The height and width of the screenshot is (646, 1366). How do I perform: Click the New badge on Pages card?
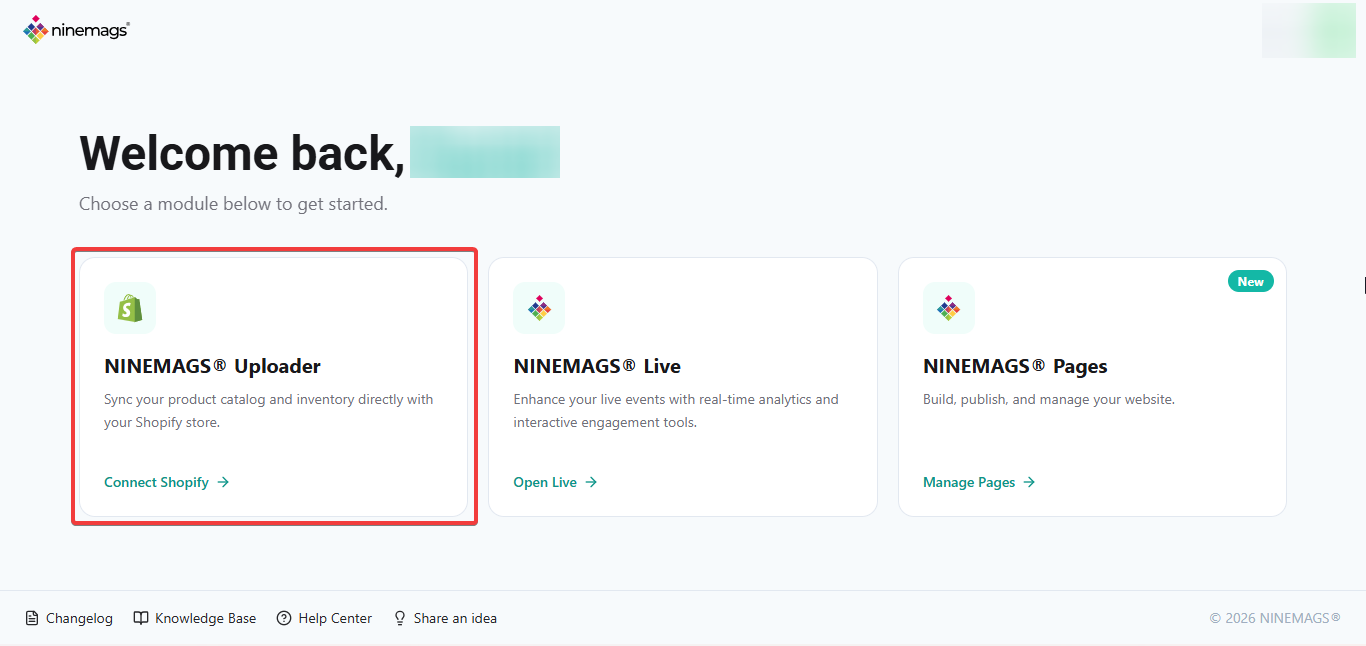[1251, 282]
